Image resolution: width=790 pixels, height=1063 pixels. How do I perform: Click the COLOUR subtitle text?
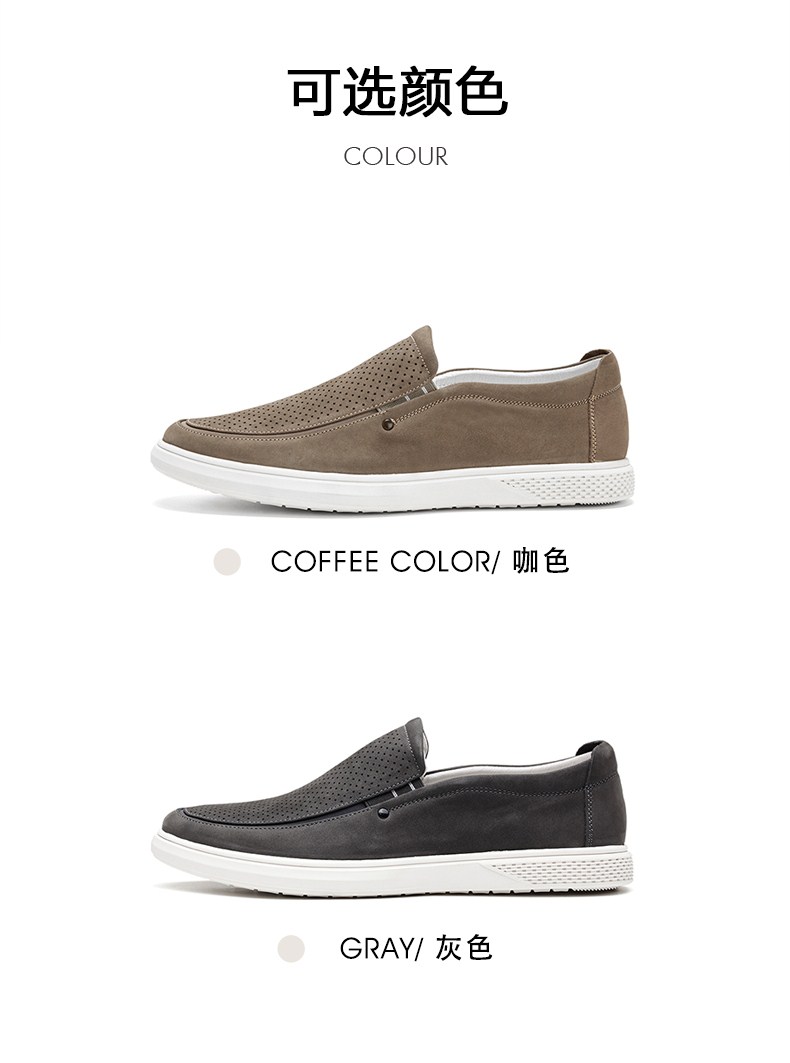(395, 157)
